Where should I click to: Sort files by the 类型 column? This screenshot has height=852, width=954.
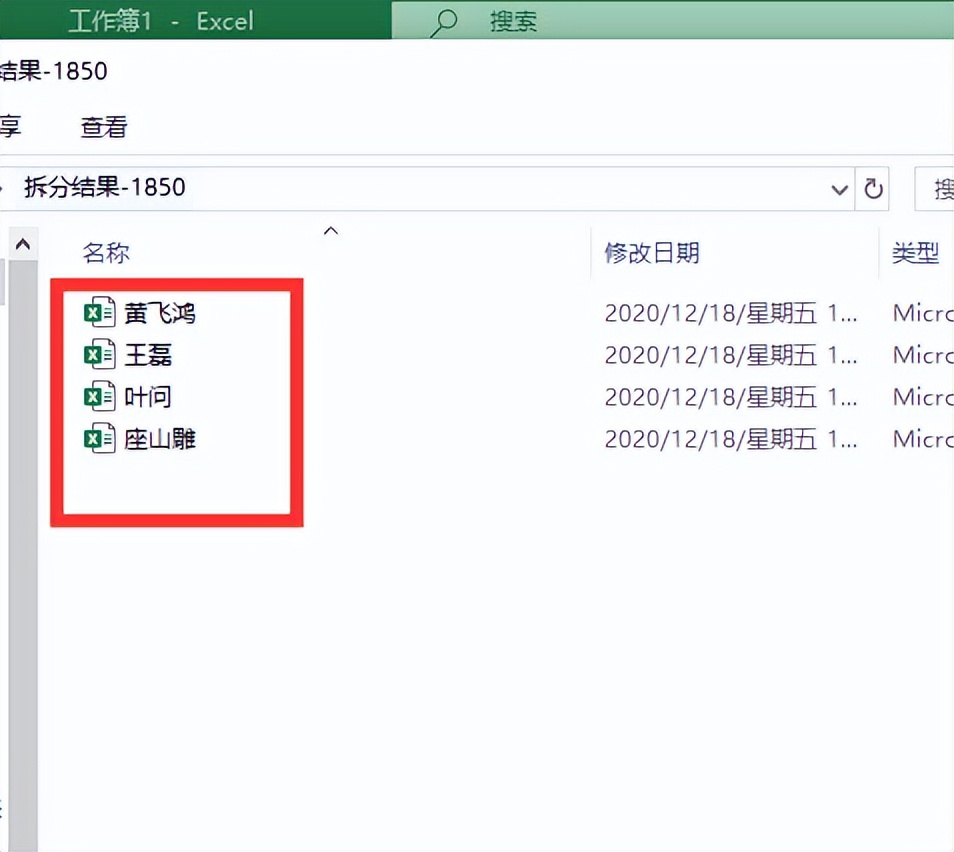point(914,252)
